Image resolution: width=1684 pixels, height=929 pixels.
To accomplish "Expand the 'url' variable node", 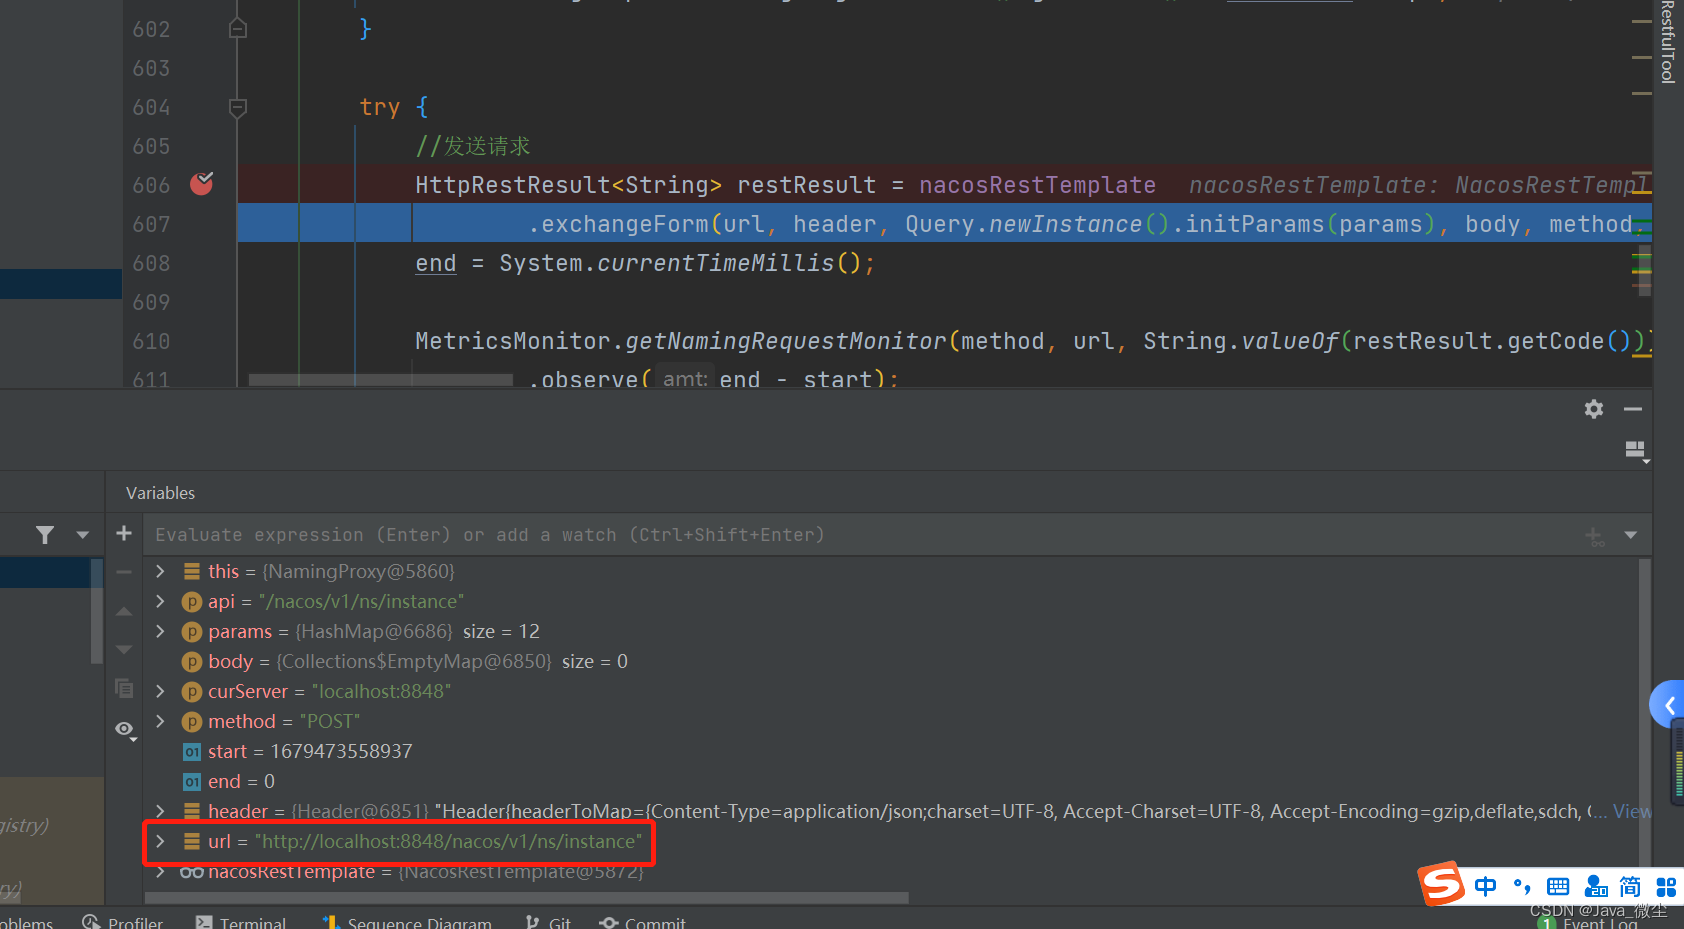I will [160, 841].
